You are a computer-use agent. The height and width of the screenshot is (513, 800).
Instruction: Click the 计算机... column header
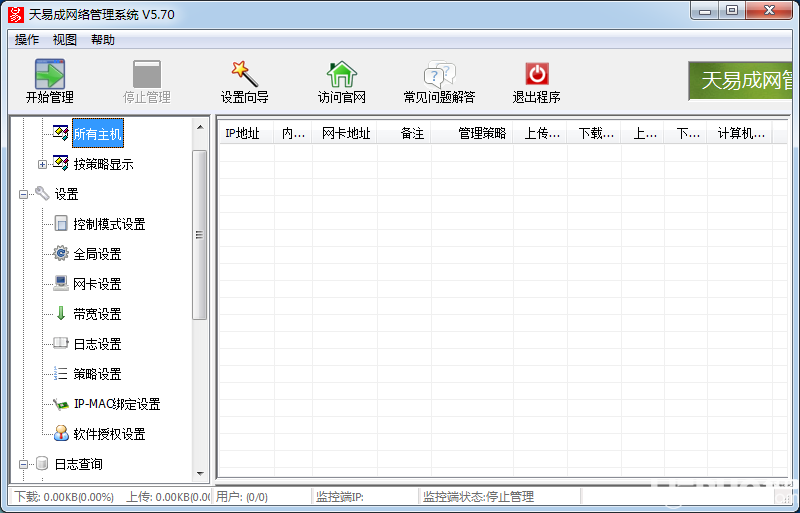pyautogui.click(x=740, y=133)
